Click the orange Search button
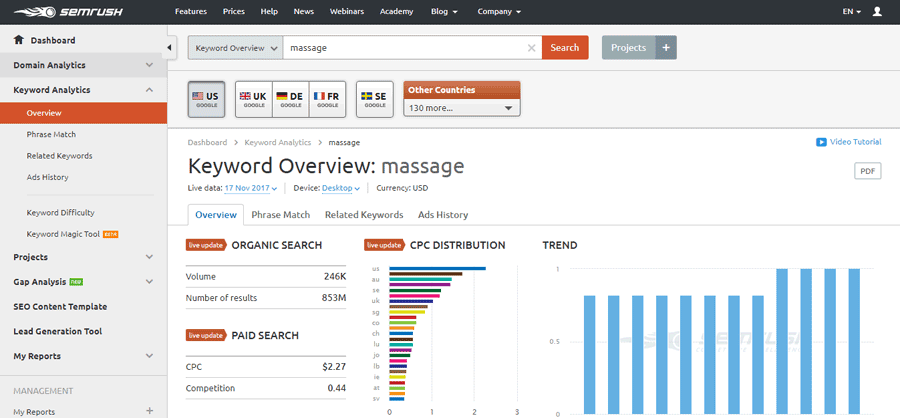The image size is (900, 418). point(565,48)
